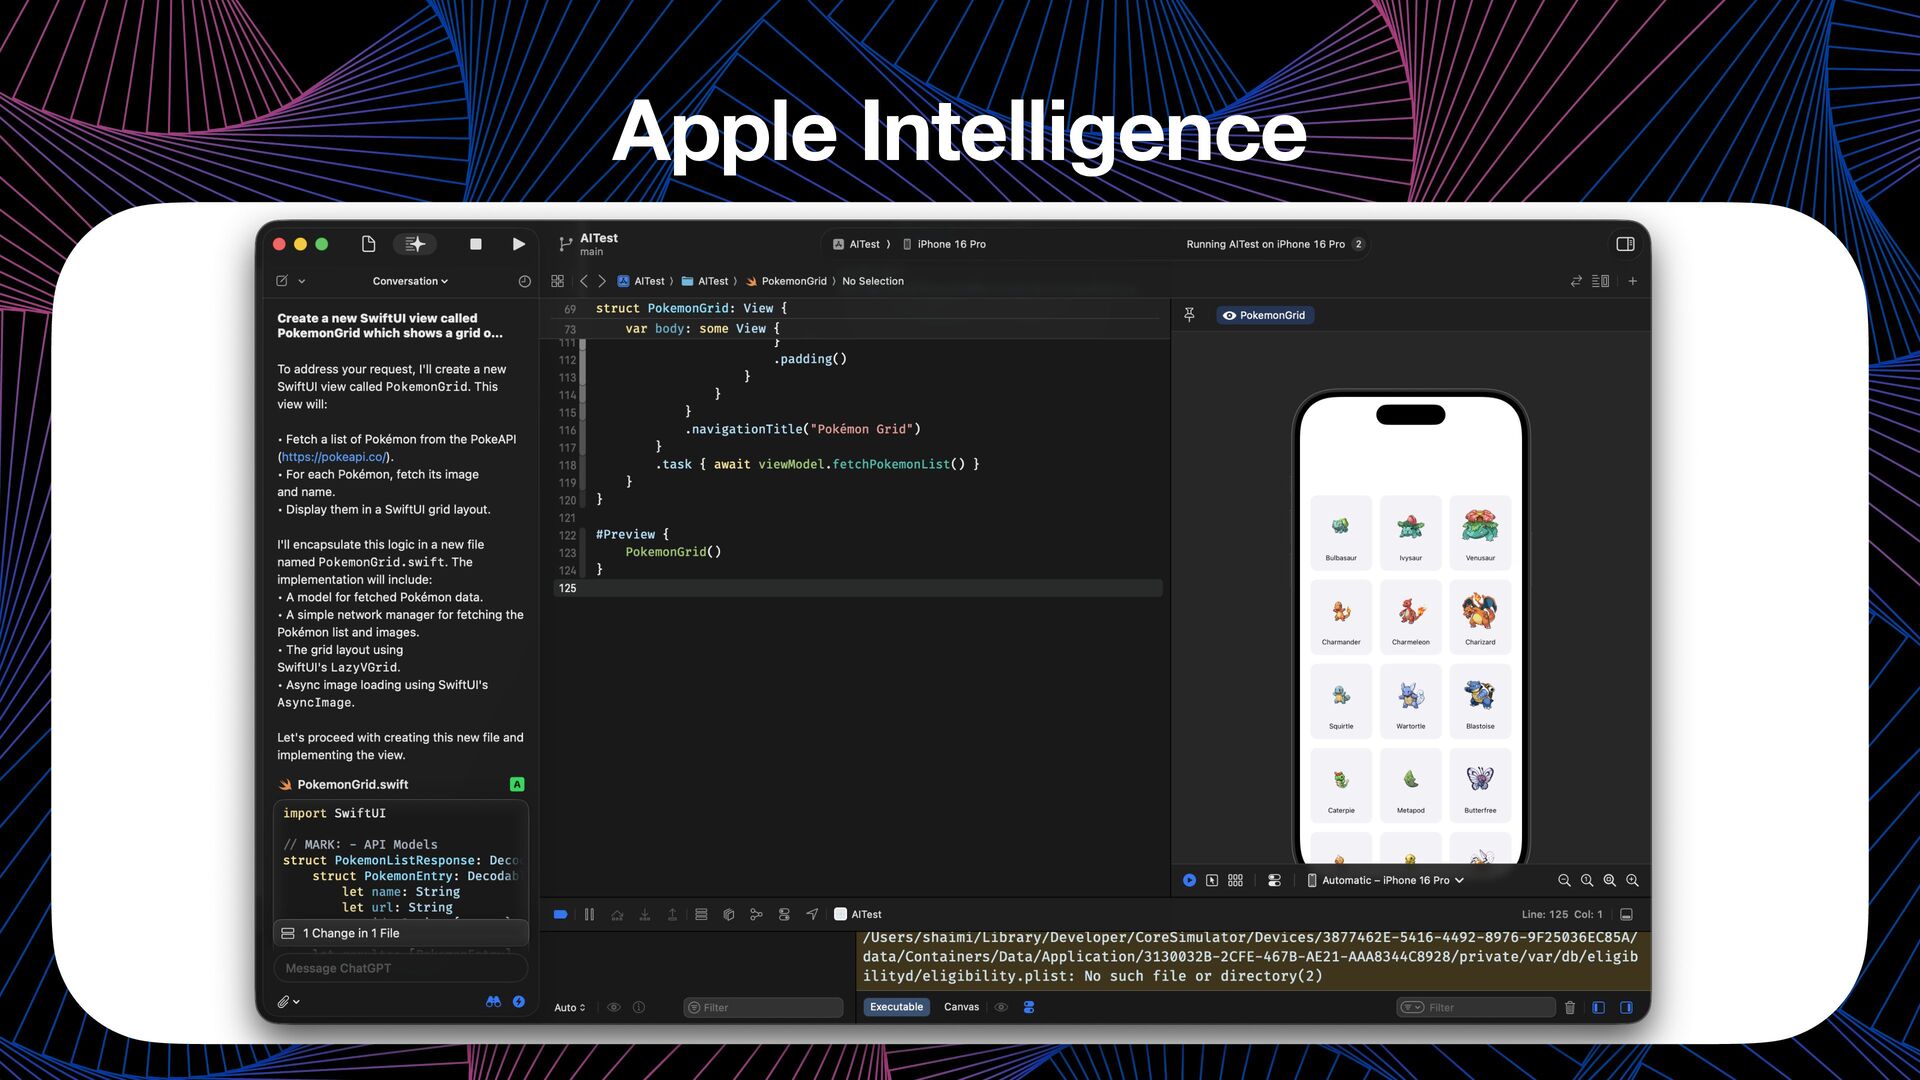Open the source control branch icon
The width and height of the screenshot is (1920, 1080).
(566, 244)
